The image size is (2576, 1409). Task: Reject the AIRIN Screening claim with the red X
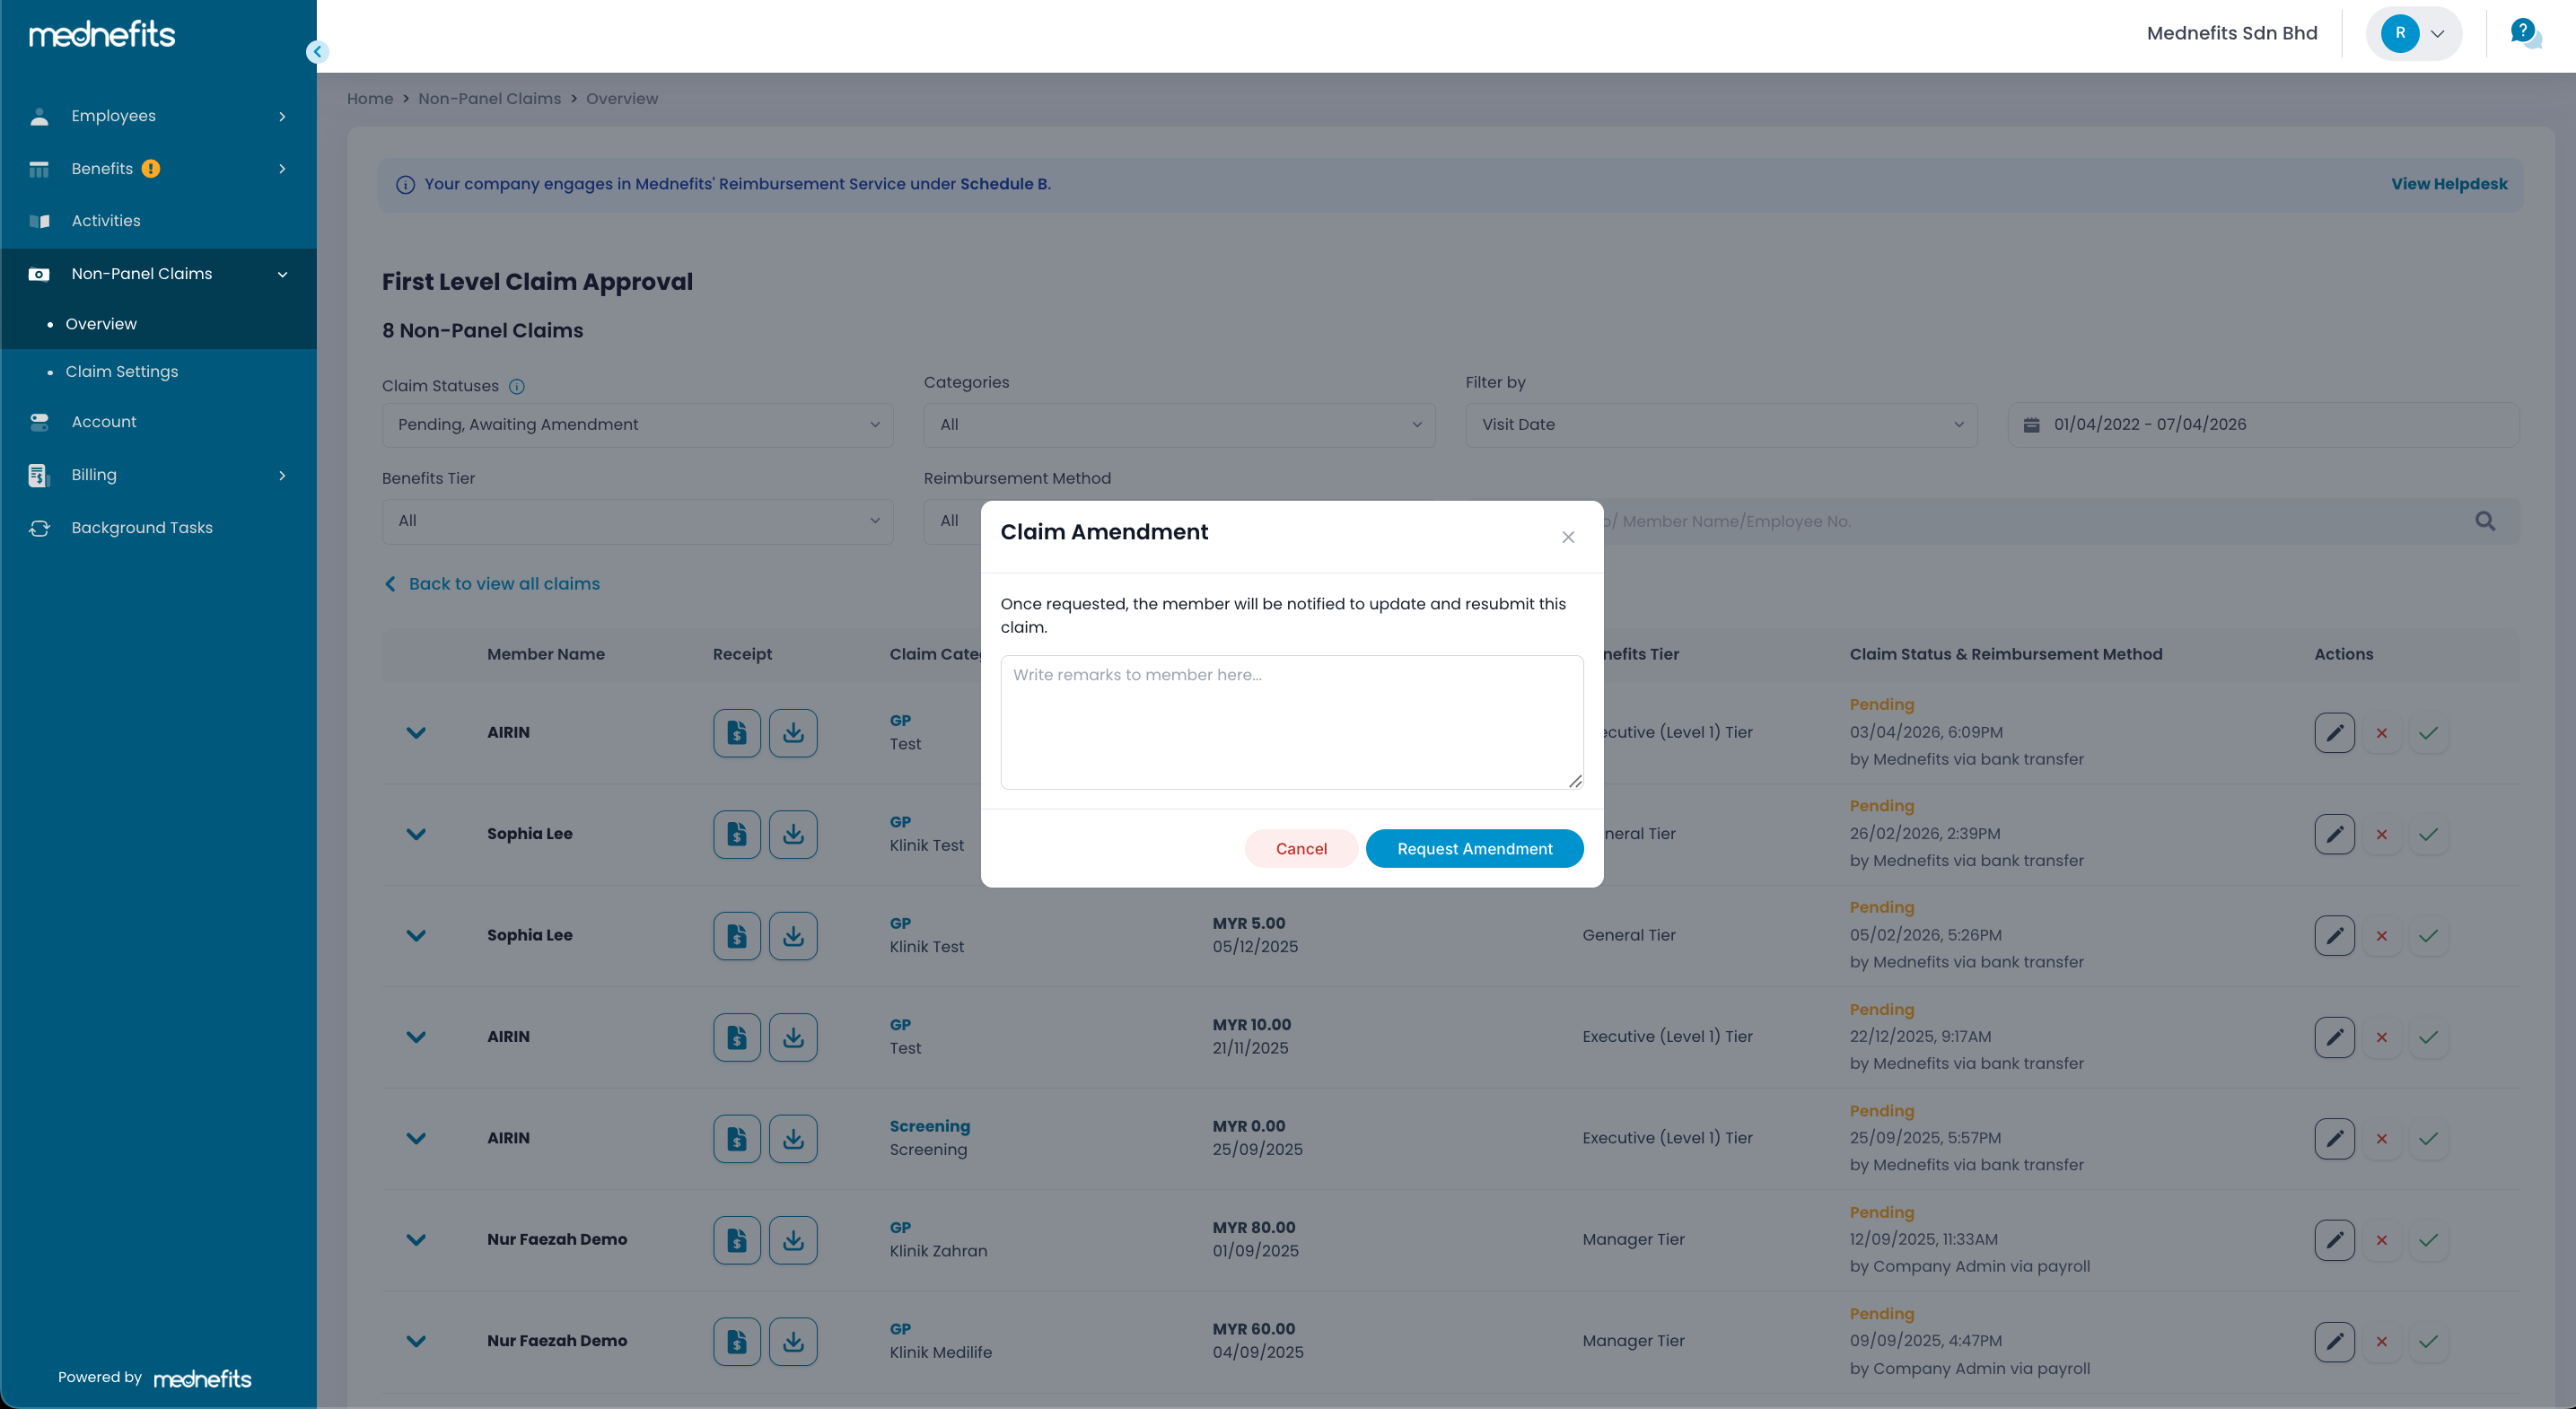click(x=2381, y=1138)
